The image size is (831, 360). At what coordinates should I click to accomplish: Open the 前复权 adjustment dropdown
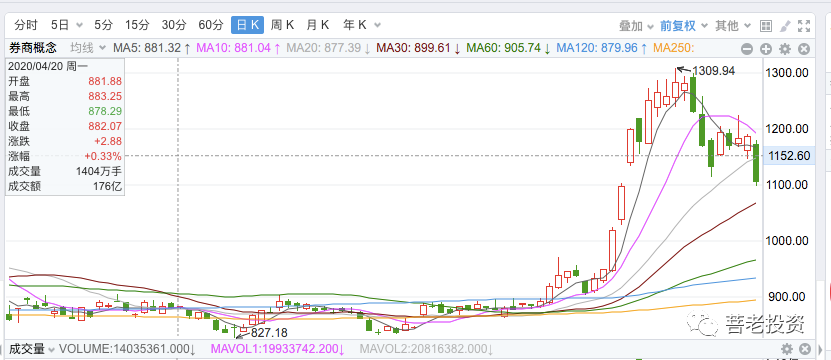coord(684,25)
